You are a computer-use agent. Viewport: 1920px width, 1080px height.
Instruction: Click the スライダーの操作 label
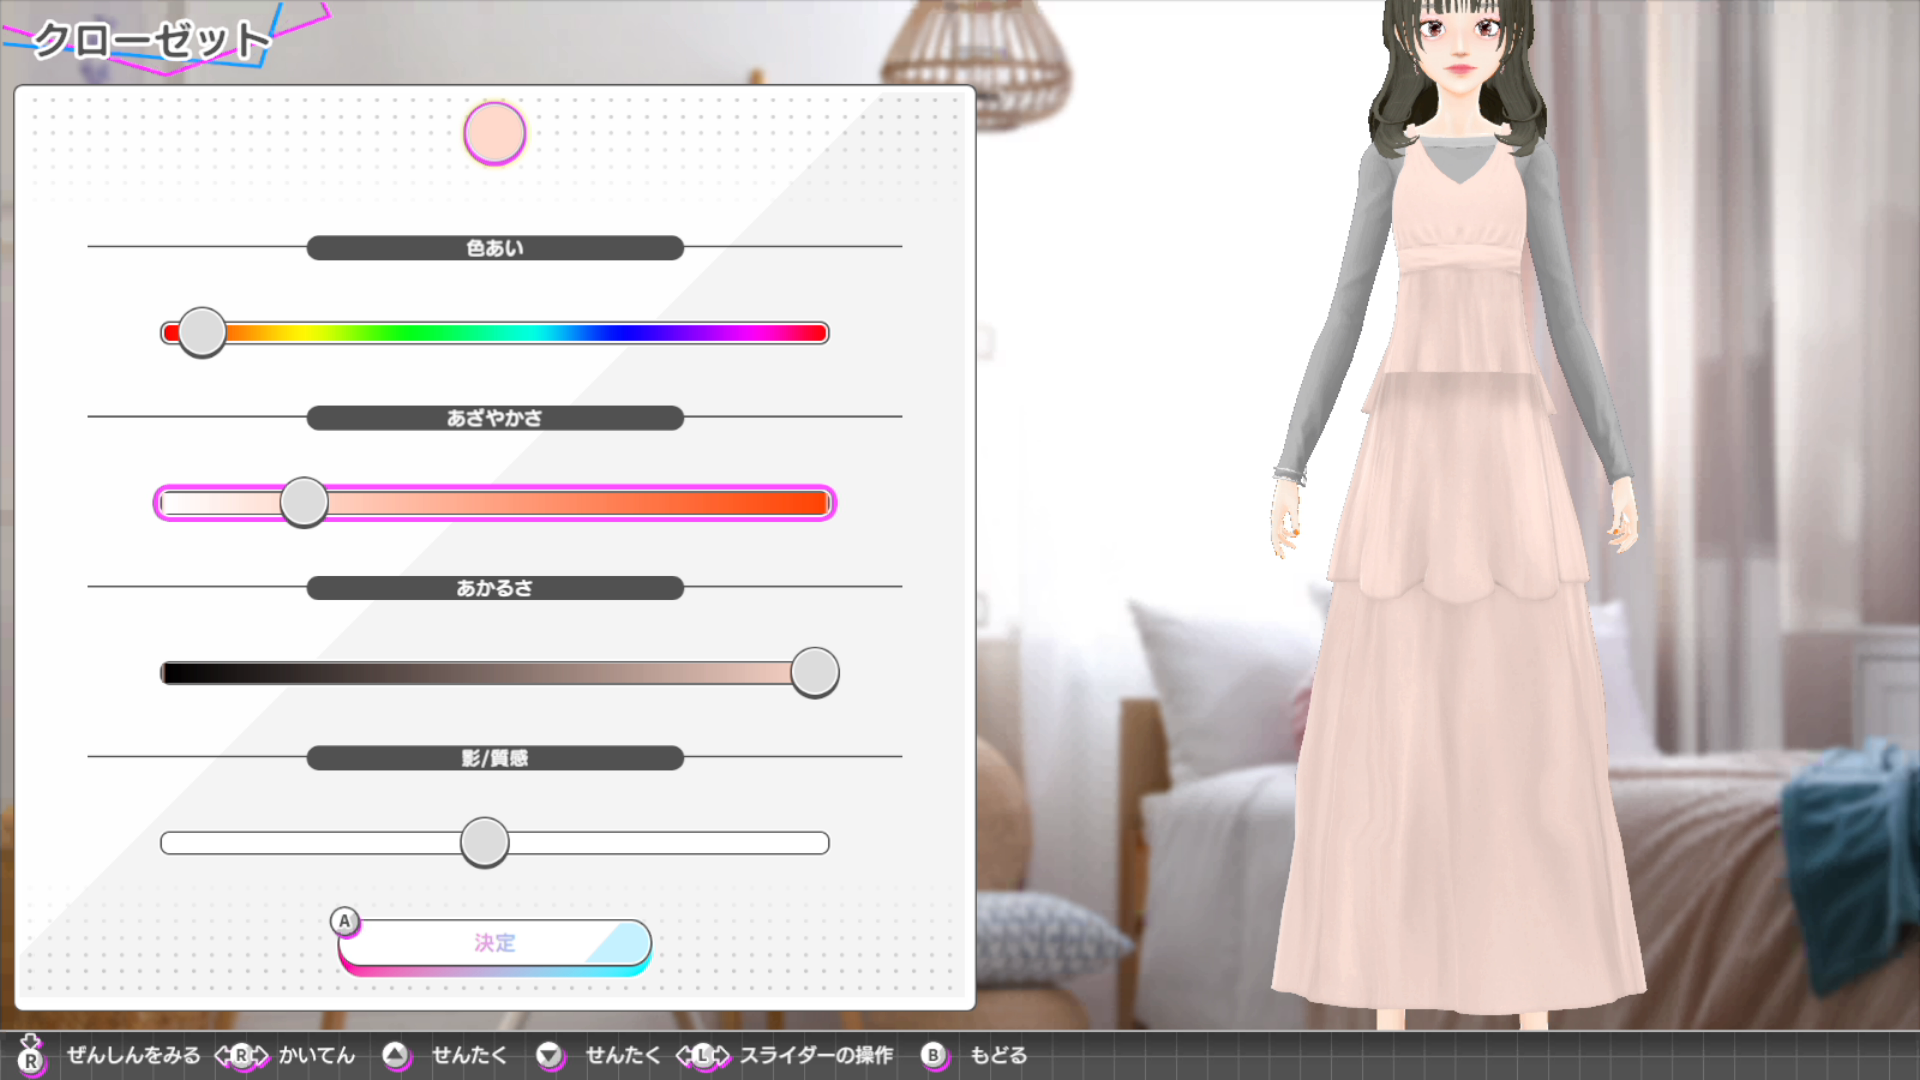816,1055
